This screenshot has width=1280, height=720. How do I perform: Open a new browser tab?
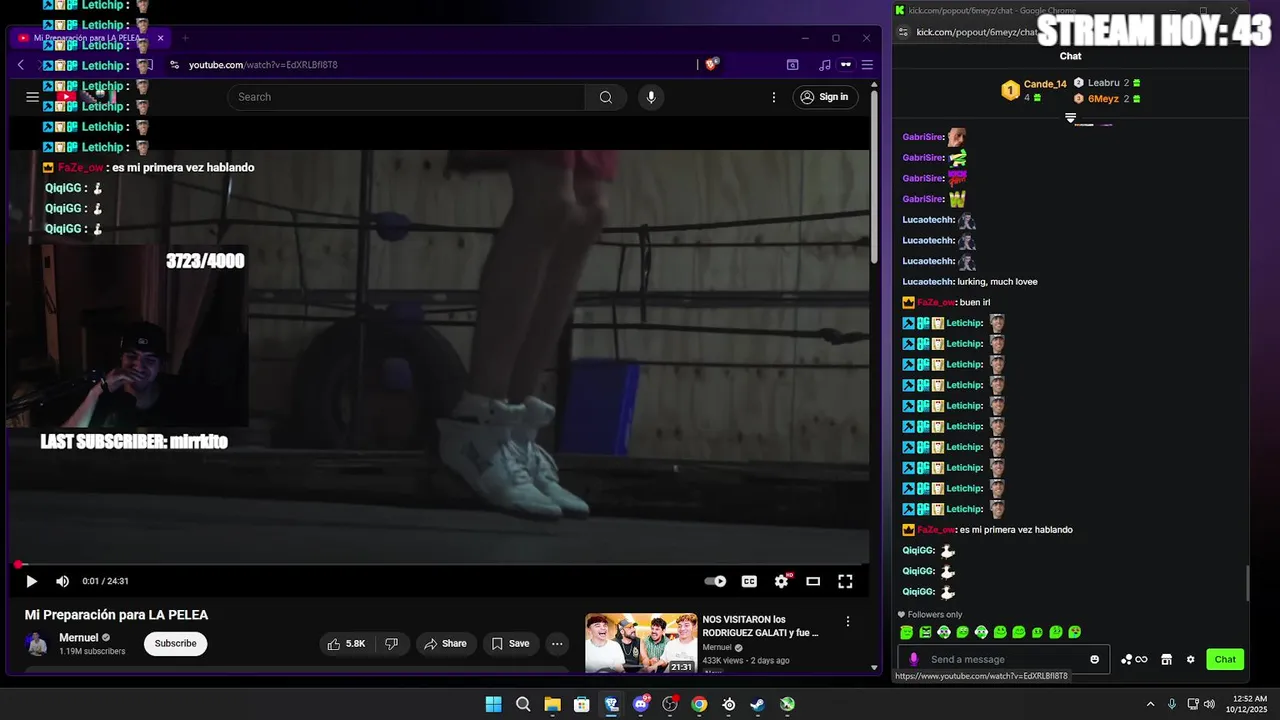185,38
